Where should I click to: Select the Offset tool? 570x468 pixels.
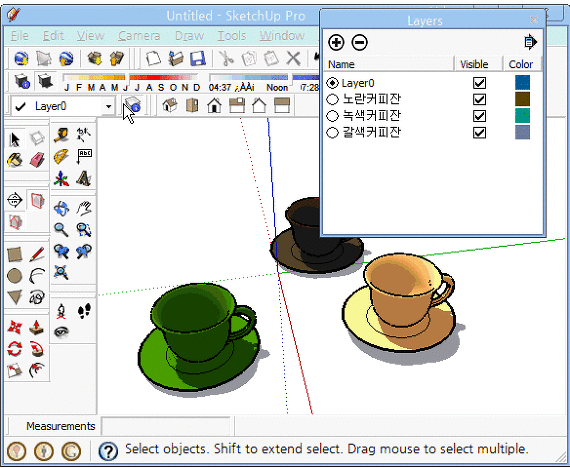37,371
